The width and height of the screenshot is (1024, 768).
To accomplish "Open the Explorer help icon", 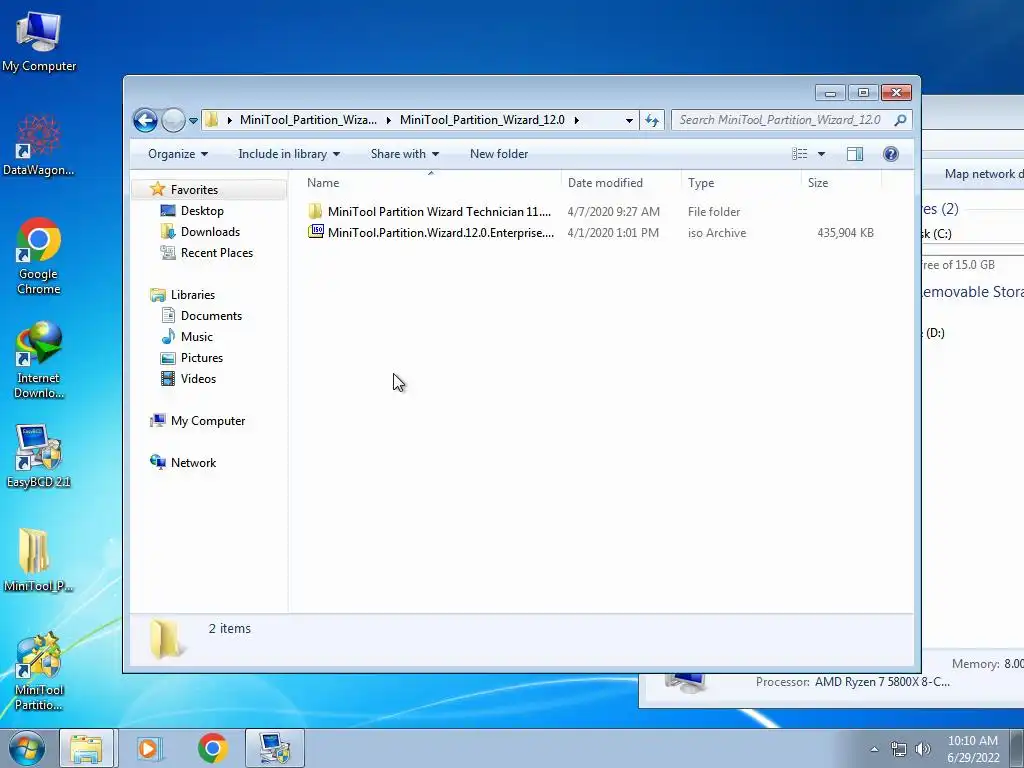I will click(x=891, y=154).
